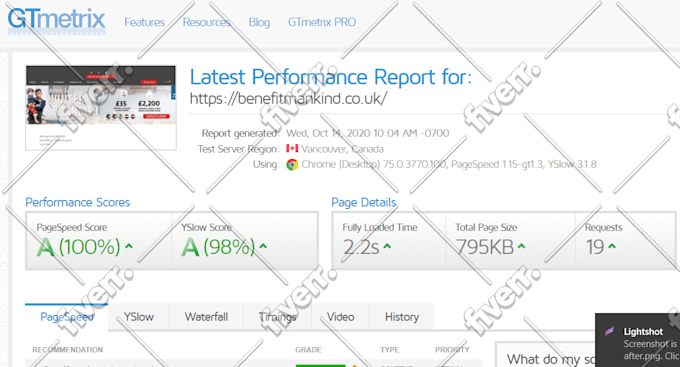This screenshot has width=680, height=367.
Task: Click the Chrome browser icon
Action: pos(292,165)
